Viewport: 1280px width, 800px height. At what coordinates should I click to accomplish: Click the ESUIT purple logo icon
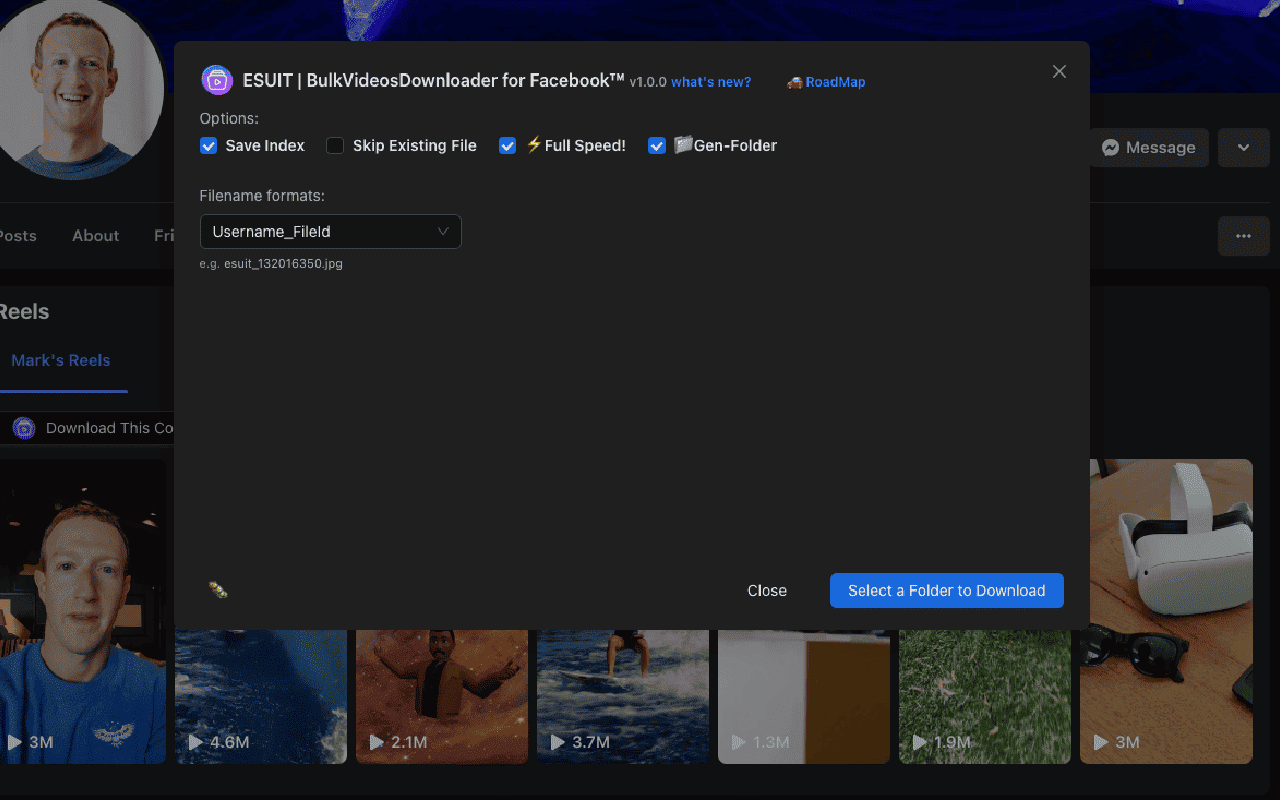[217, 80]
